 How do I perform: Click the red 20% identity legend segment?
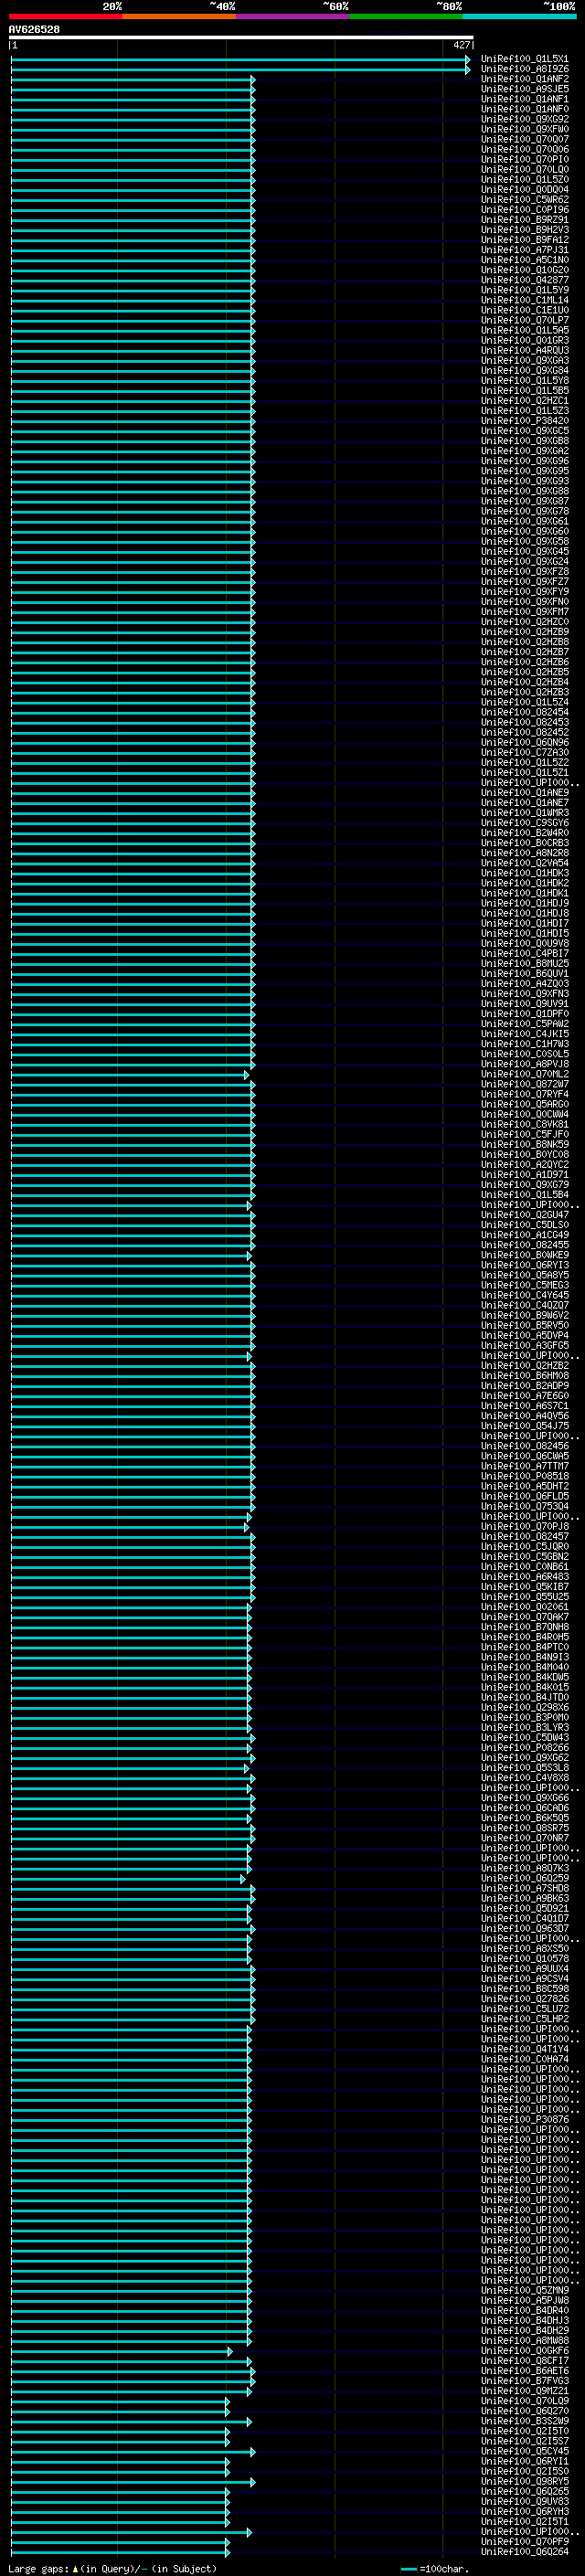(65, 16)
